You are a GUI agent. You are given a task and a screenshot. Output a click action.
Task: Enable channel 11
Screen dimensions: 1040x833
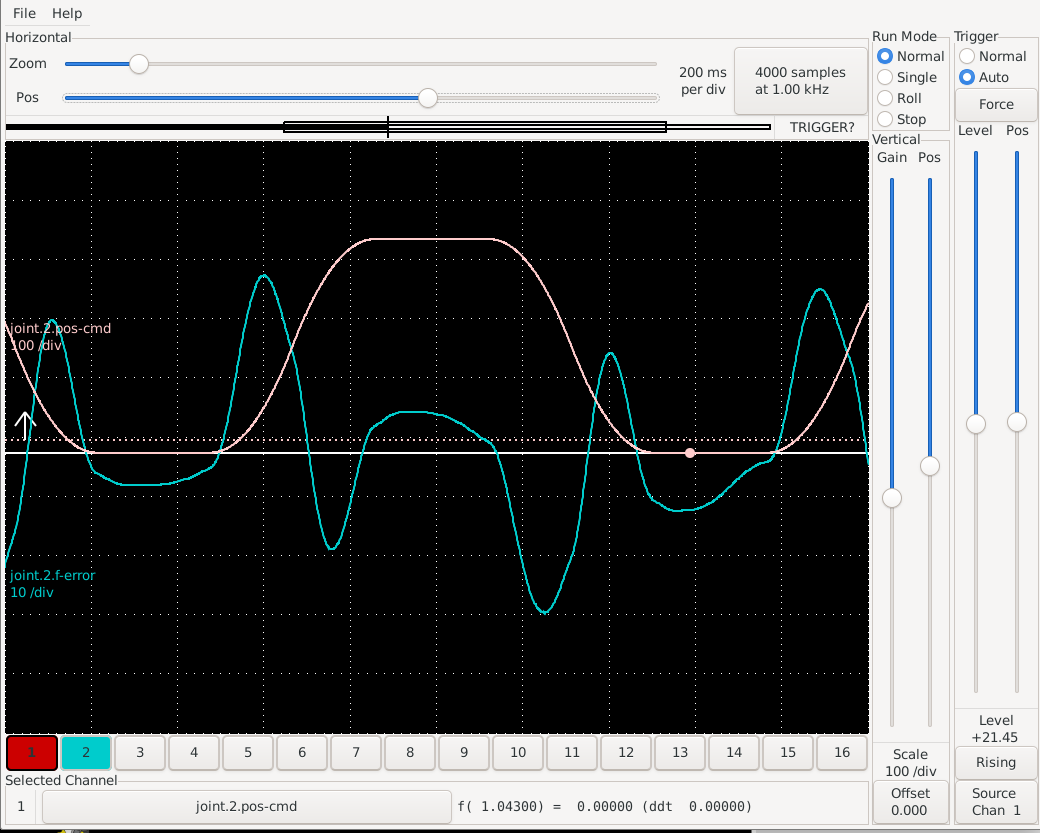572,753
